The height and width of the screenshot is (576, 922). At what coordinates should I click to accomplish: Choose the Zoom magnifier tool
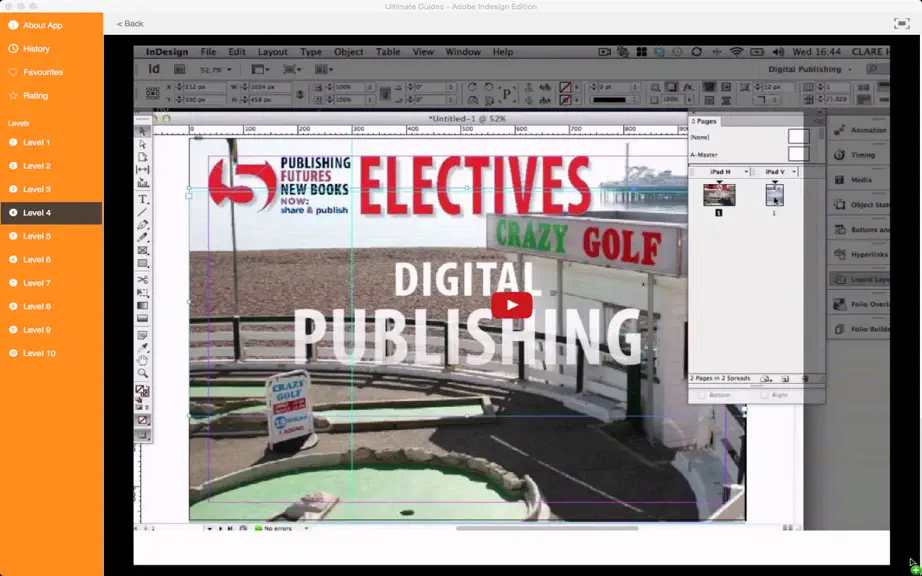click(x=143, y=373)
